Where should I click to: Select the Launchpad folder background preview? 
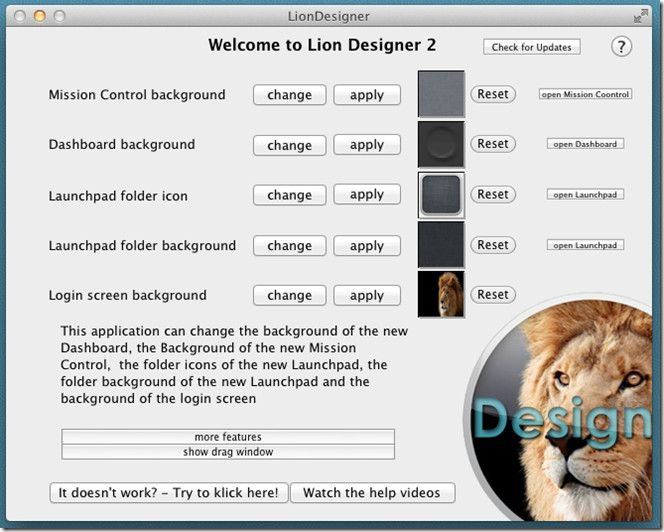click(x=441, y=245)
